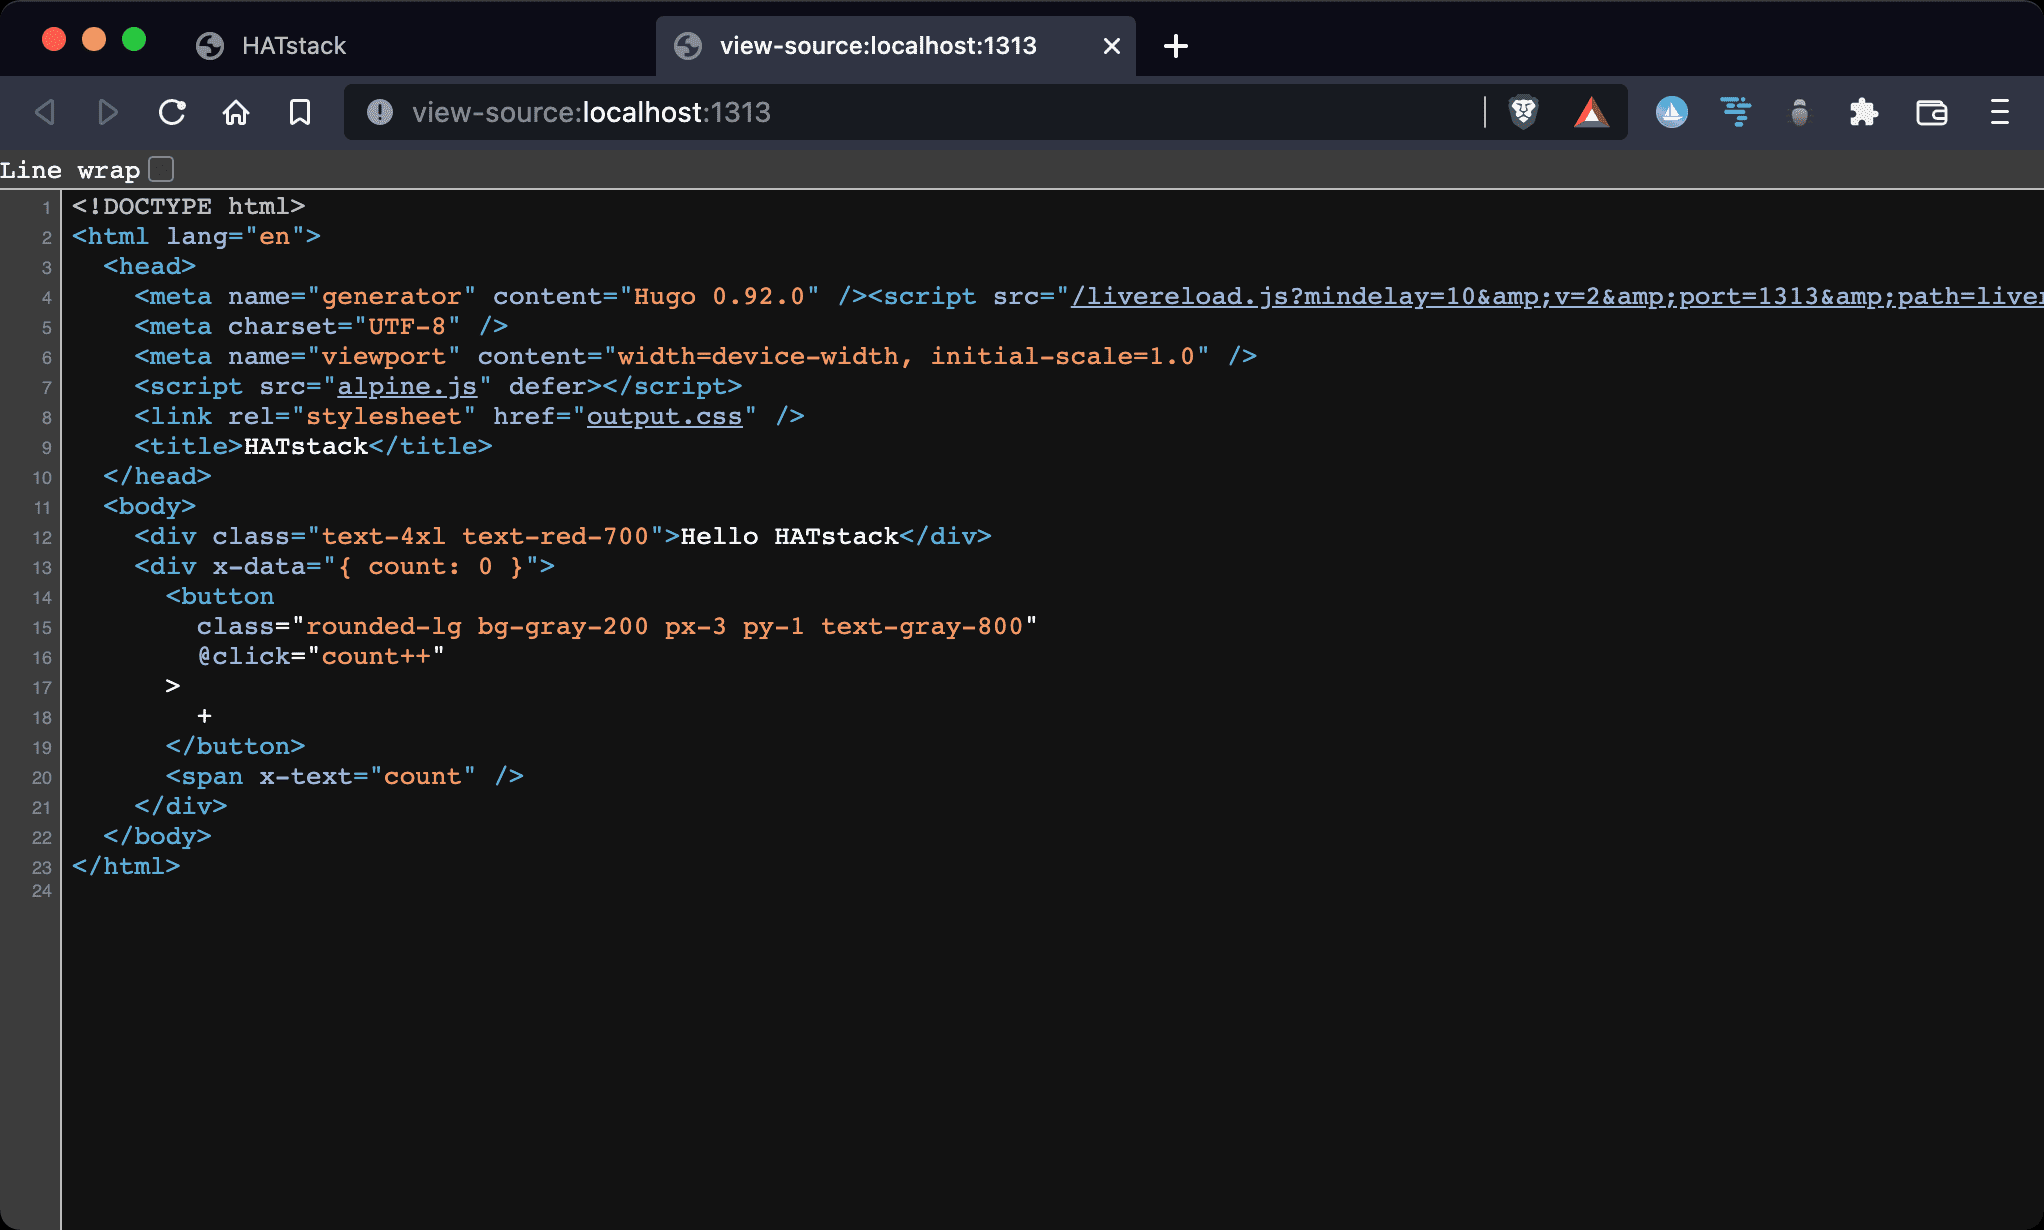
Task: Go forward to the next page
Action: pyautogui.click(x=108, y=112)
